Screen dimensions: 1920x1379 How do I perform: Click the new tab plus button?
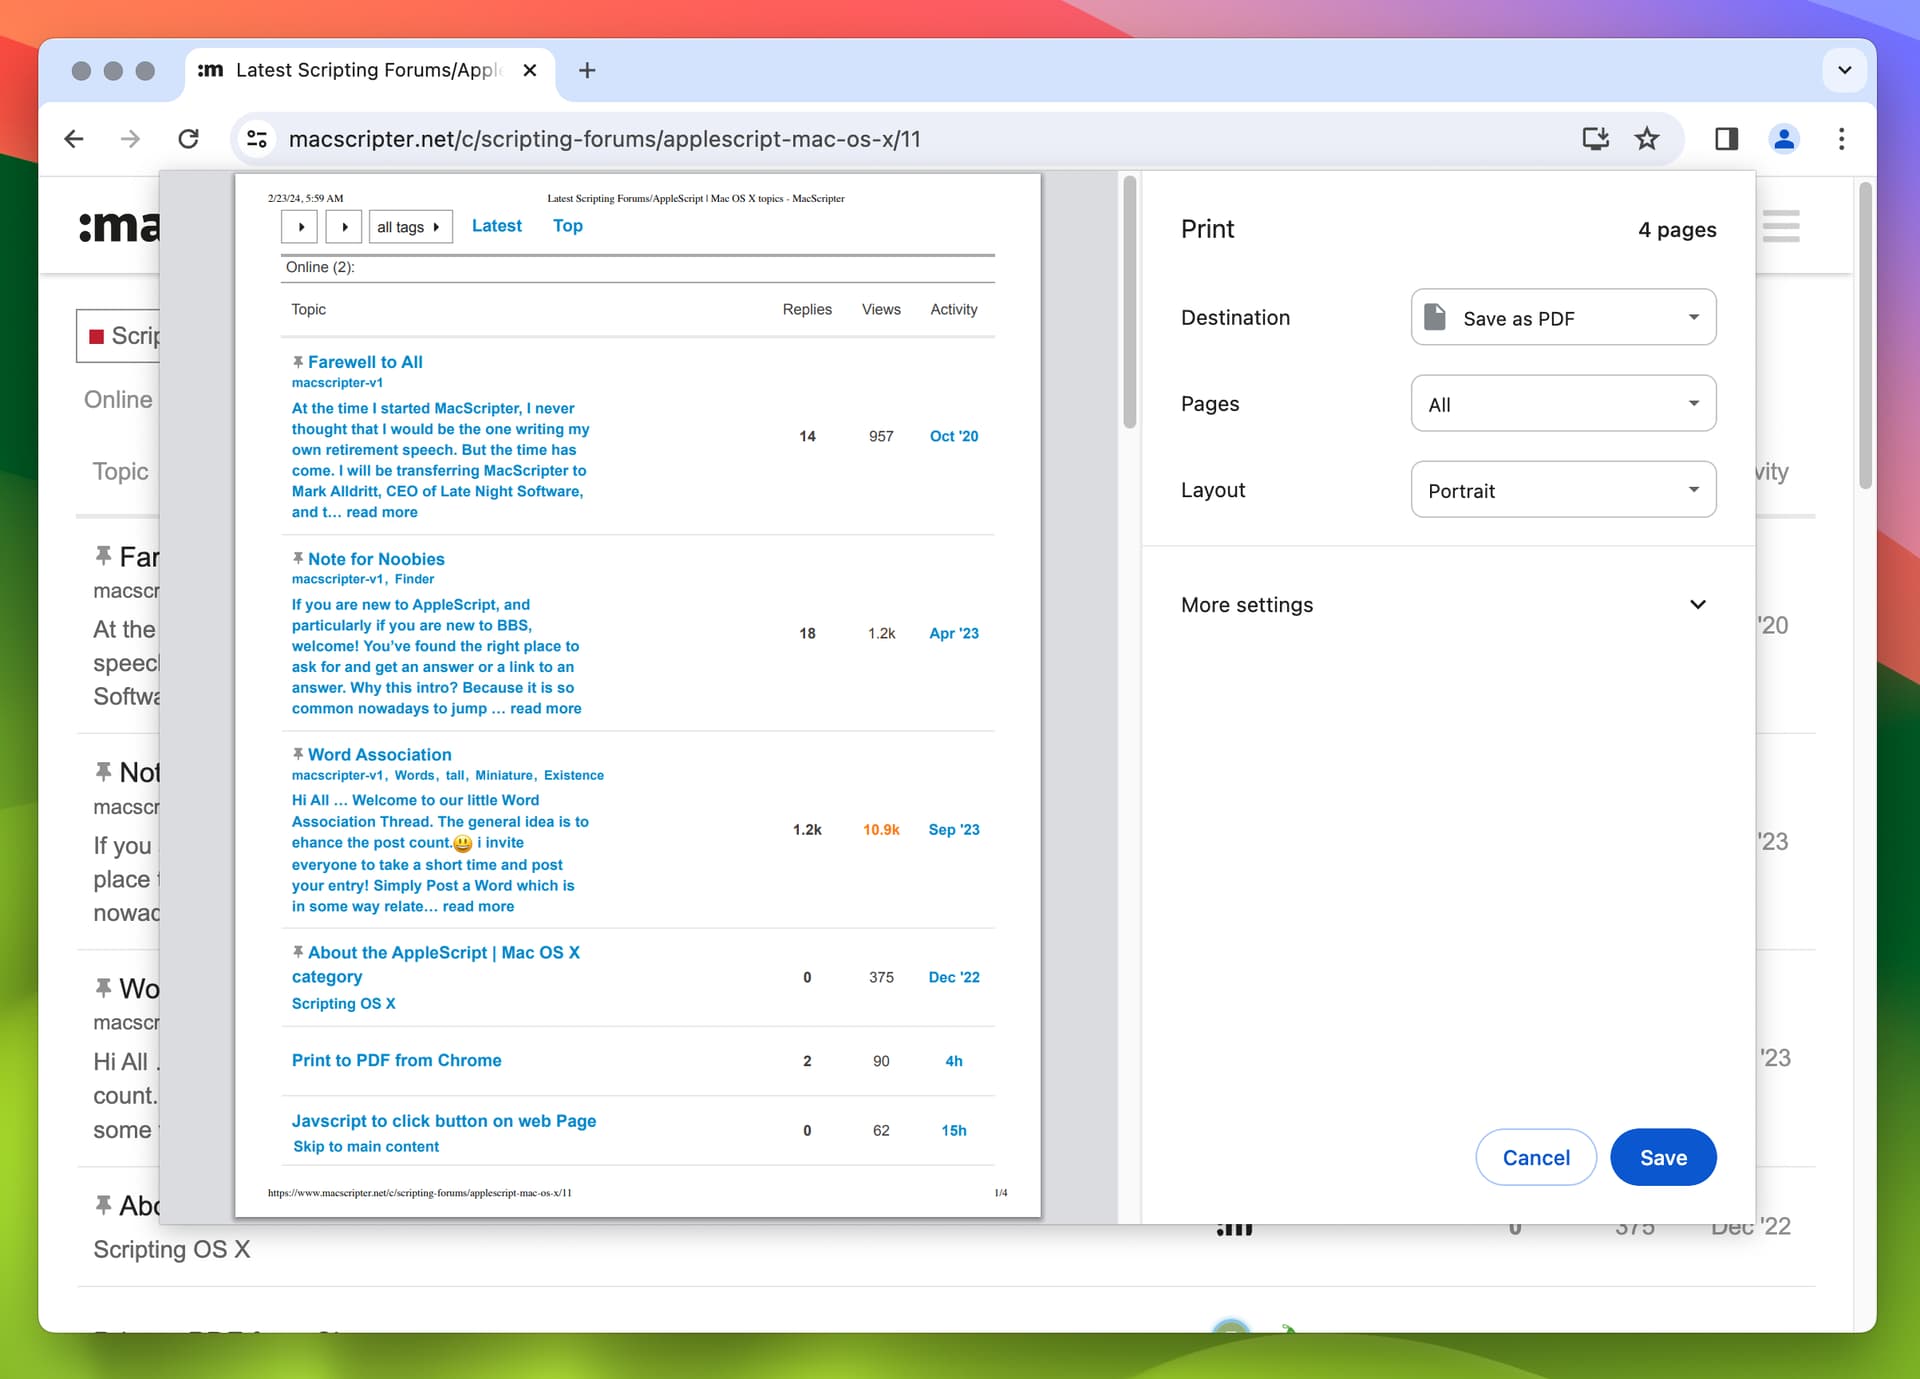coord(587,70)
